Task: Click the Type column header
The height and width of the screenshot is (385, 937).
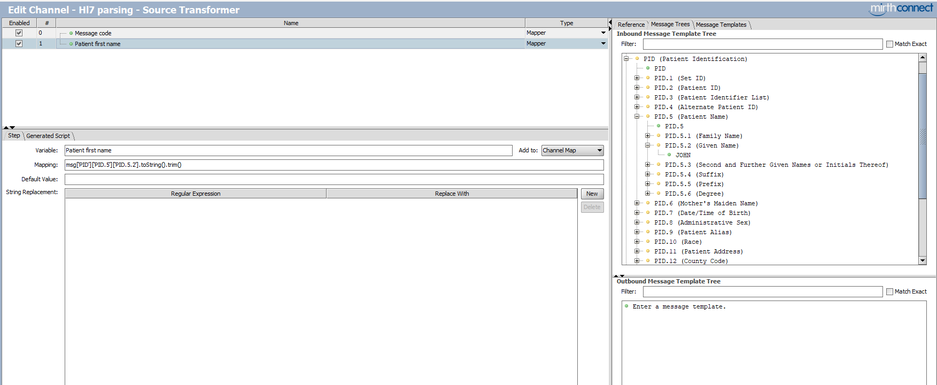Action: [567, 23]
